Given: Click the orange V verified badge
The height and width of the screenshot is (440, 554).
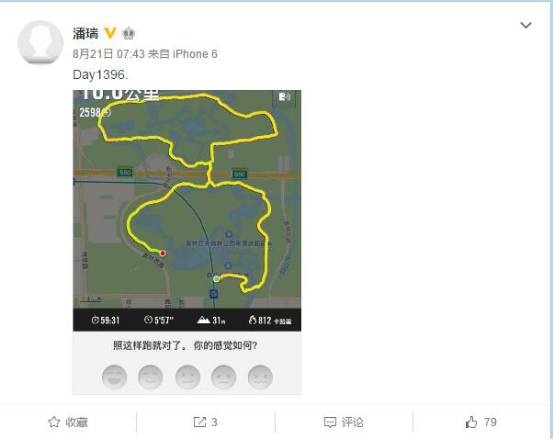Looking at the screenshot, I should click(x=110, y=33).
